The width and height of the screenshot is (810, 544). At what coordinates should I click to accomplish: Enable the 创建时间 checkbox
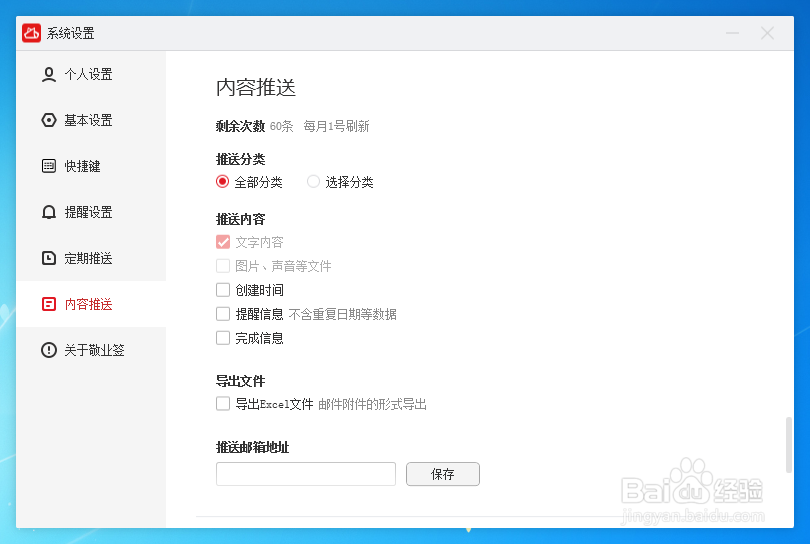point(223,290)
